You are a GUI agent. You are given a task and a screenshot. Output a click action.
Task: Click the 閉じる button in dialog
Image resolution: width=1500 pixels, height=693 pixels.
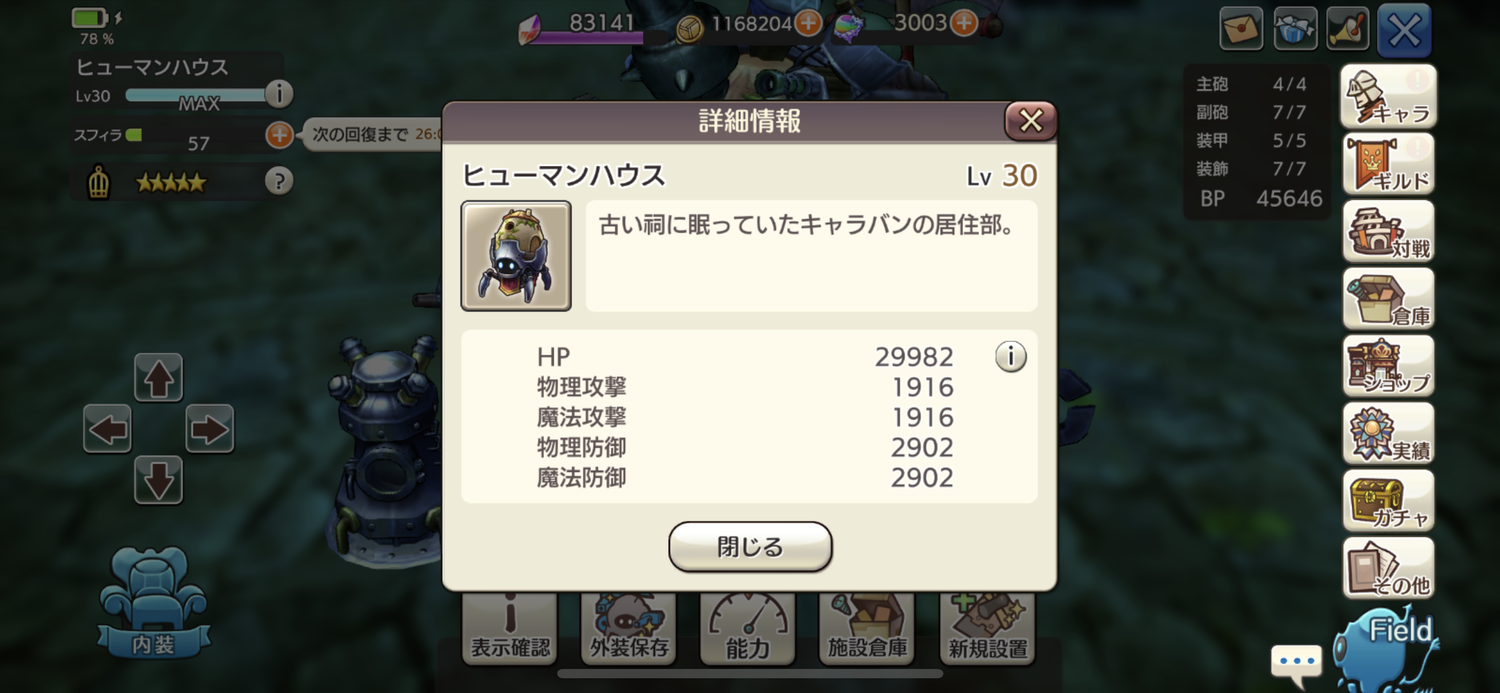point(750,547)
